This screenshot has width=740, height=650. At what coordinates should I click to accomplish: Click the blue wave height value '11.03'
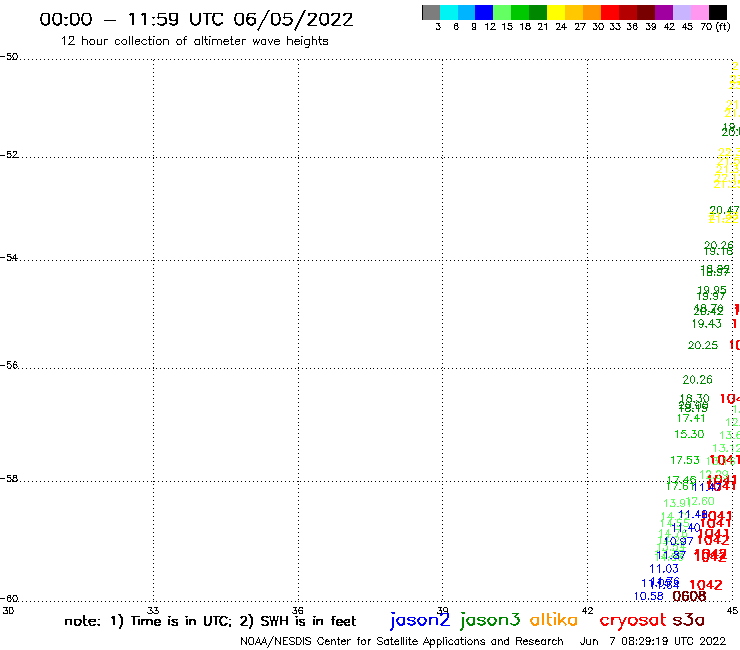[x=664, y=569]
